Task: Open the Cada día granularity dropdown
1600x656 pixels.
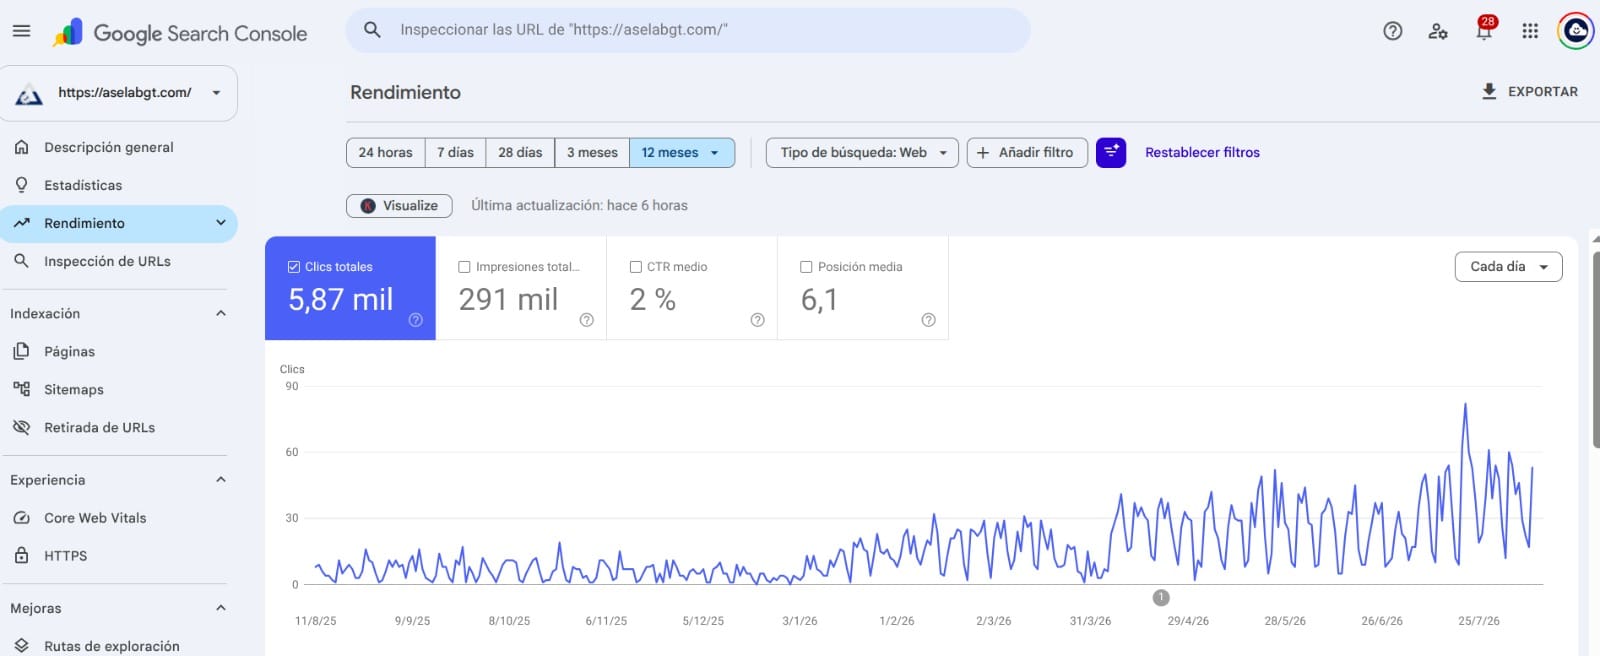Action: [x=1508, y=266]
